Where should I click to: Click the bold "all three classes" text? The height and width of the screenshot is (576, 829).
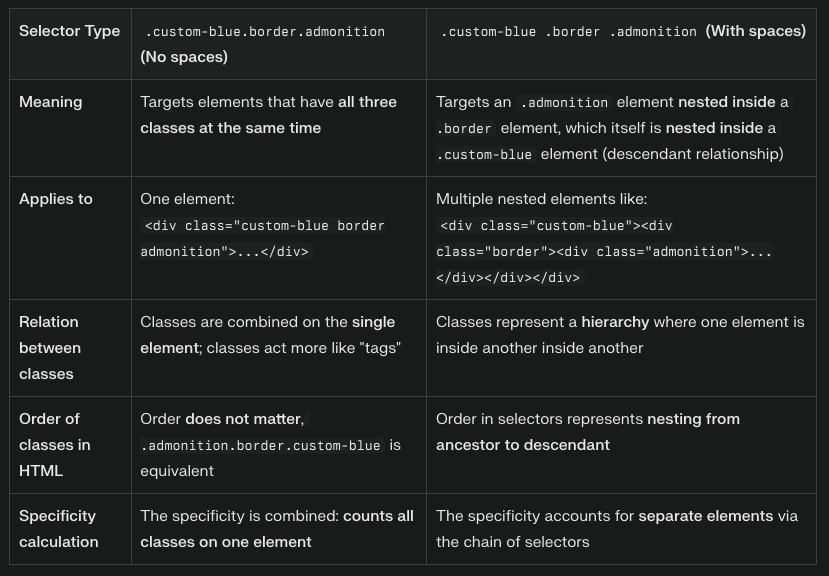[366, 102]
